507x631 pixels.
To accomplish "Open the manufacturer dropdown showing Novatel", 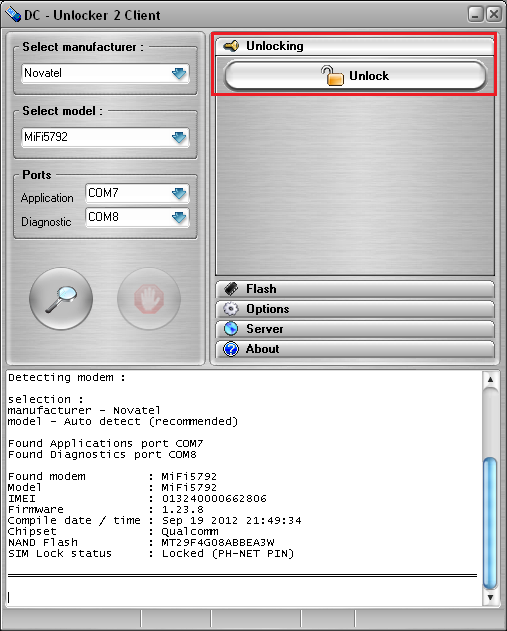I will [105, 73].
